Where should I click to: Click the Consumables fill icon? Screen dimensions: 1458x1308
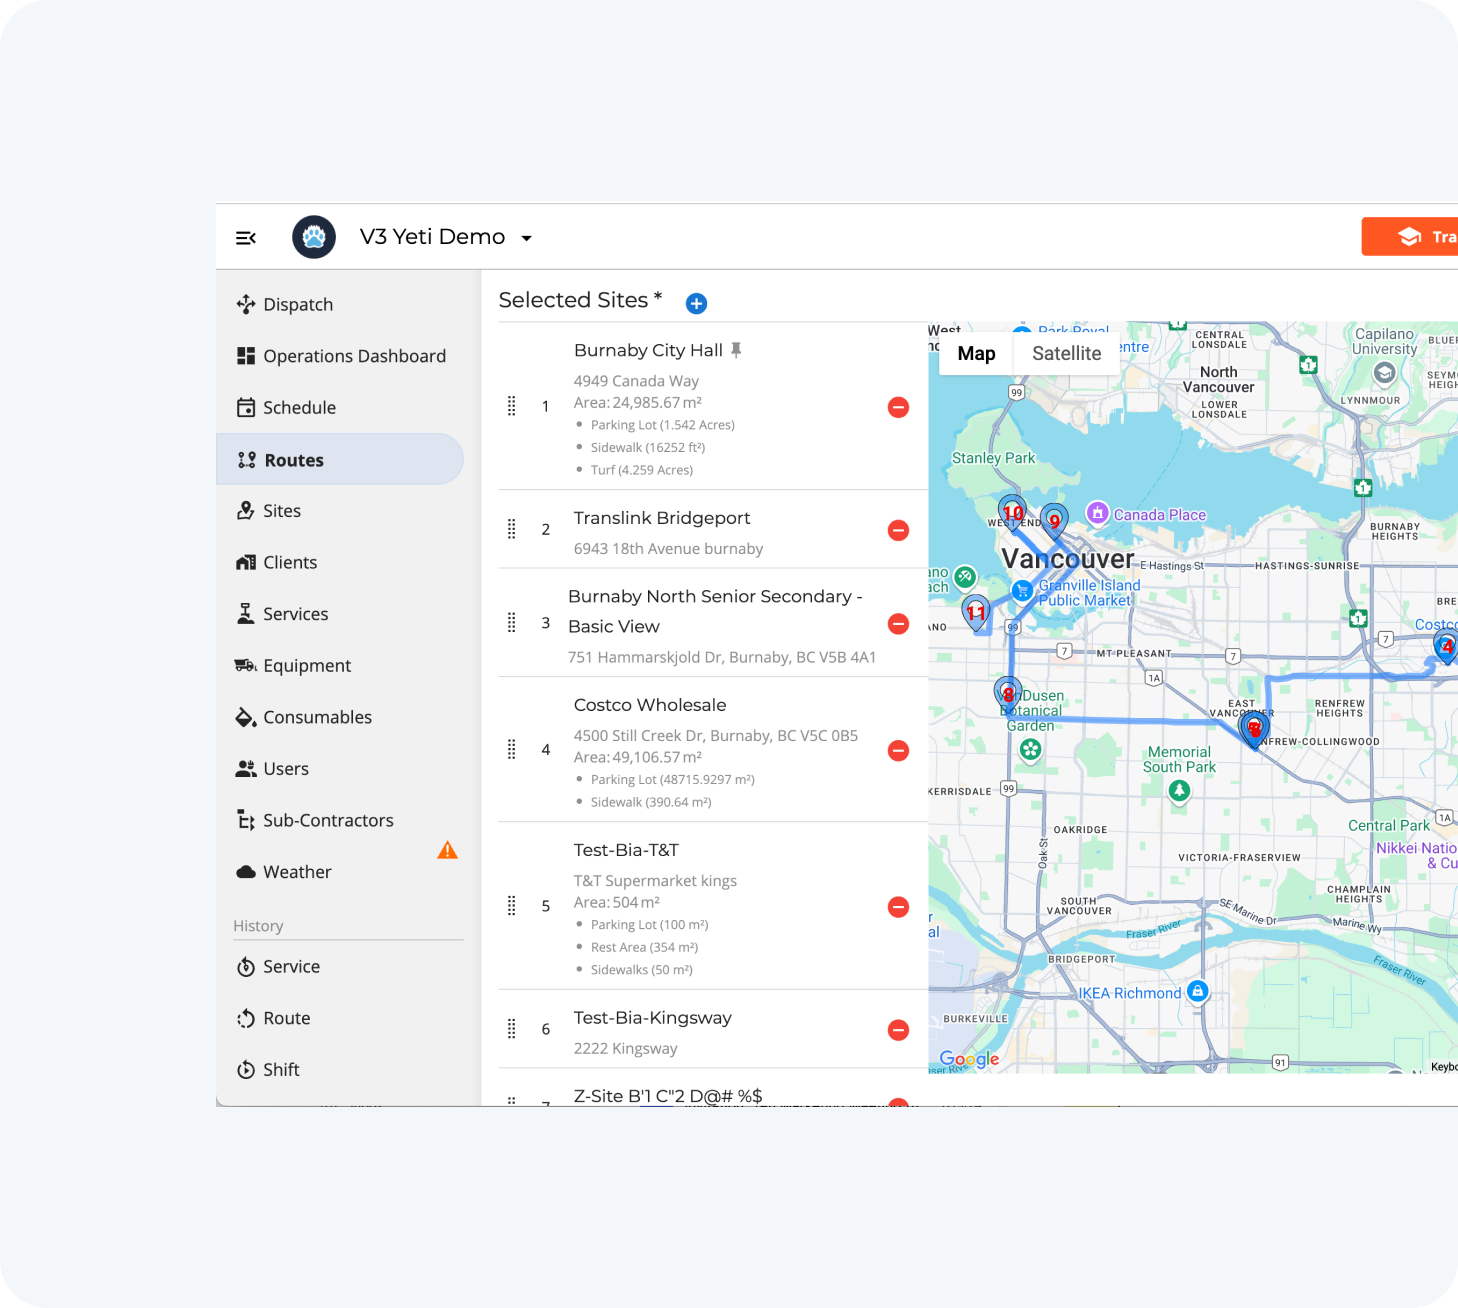click(246, 717)
